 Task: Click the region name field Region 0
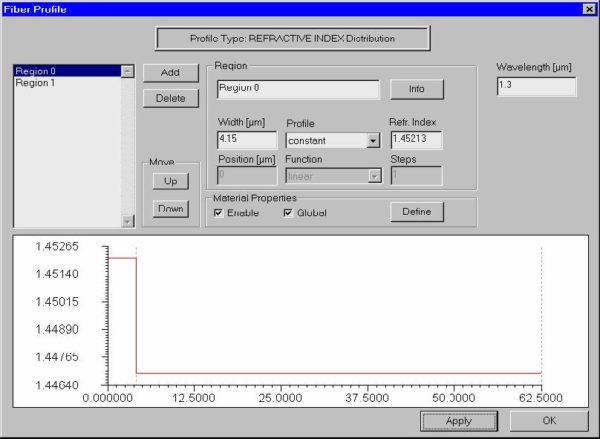point(298,89)
